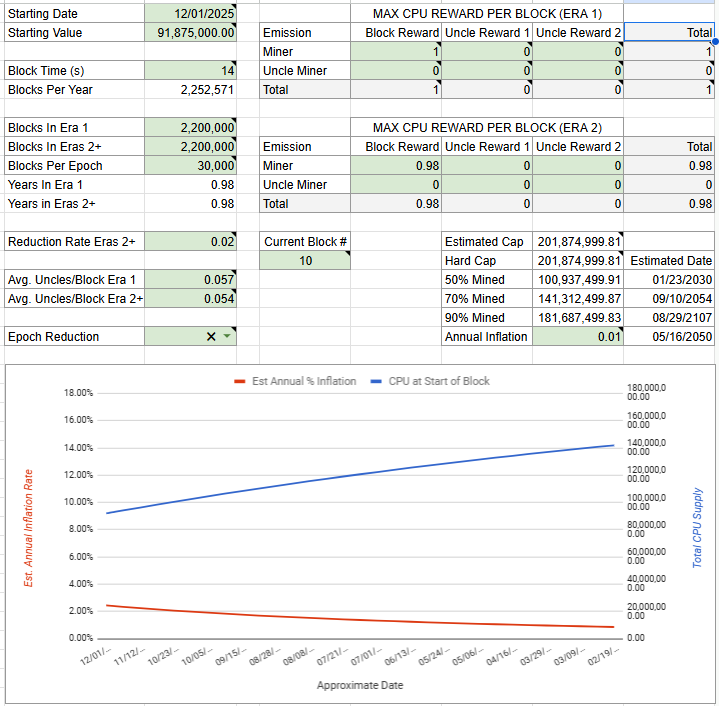The height and width of the screenshot is (706, 719).
Task: Select the Estimated Date header cell
Action: (669, 260)
